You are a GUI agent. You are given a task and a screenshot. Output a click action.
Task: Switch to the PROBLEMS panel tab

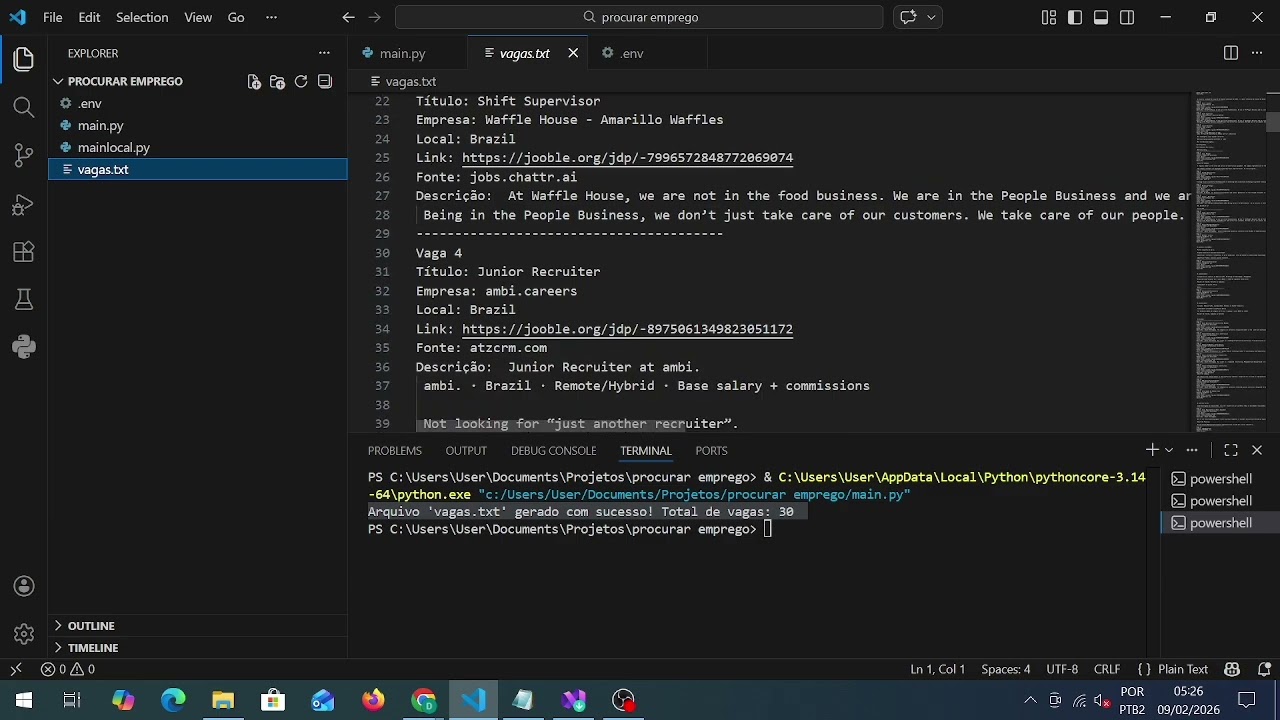pos(395,451)
